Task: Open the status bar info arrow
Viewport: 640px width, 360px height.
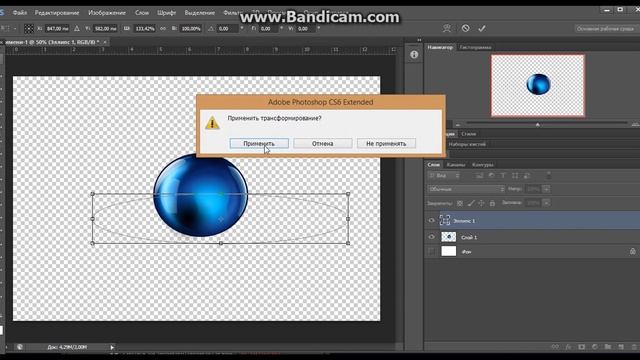Action: point(112,347)
